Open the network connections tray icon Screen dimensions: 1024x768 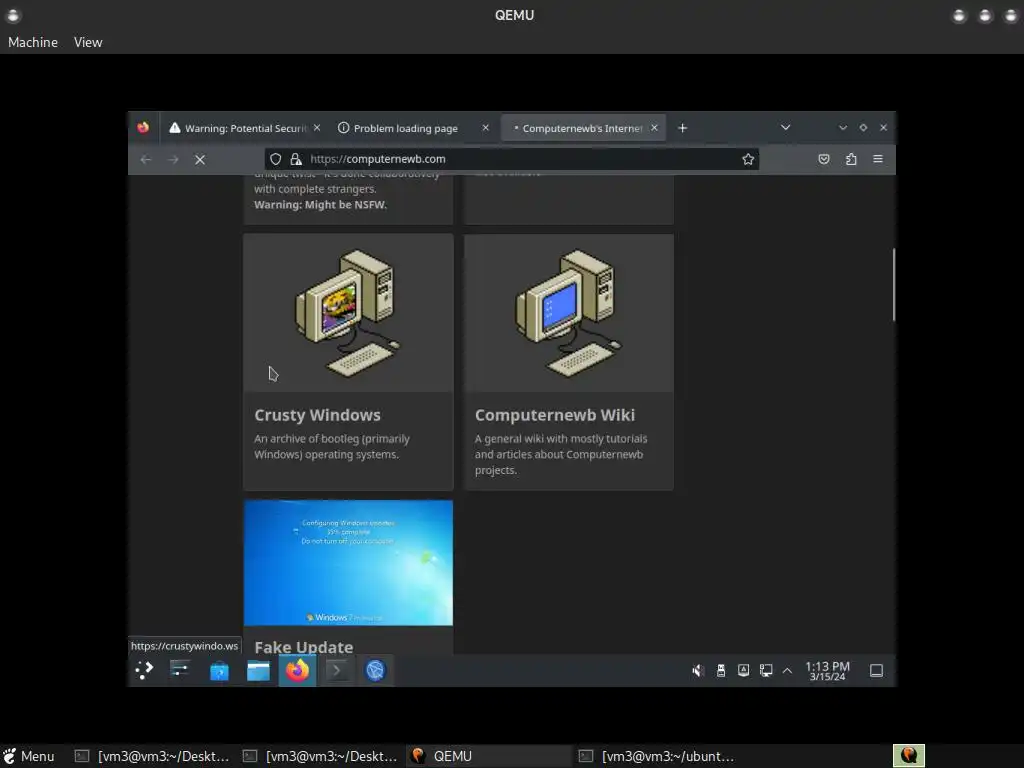click(x=765, y=671)
